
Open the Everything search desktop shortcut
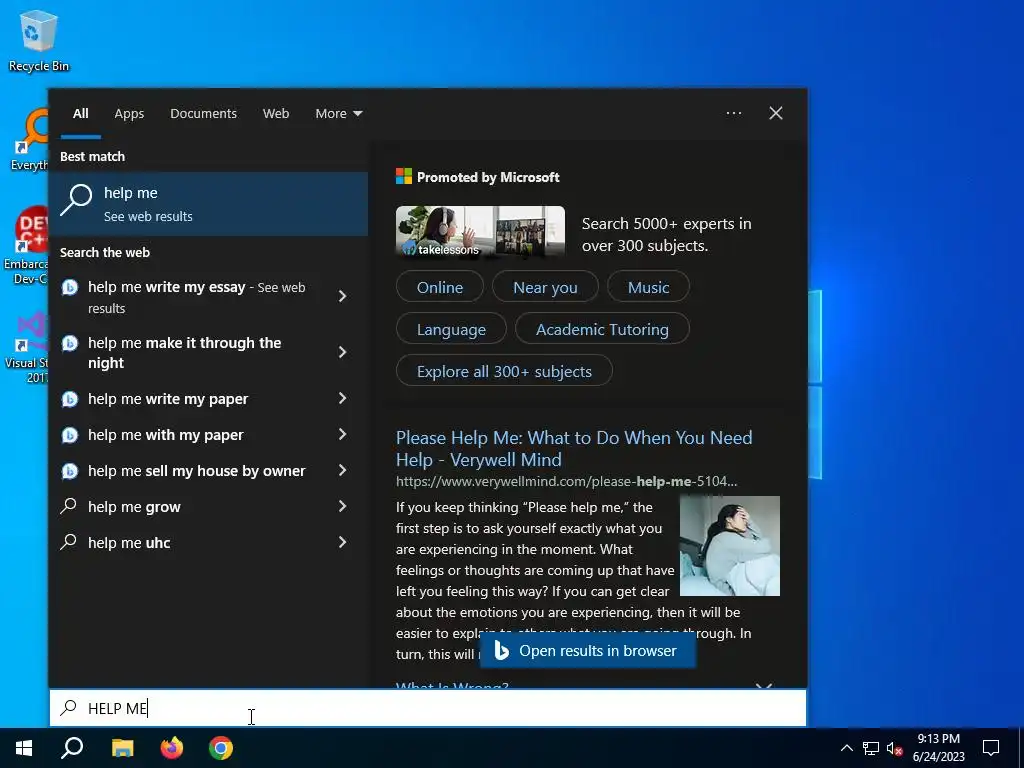tap(29, 140)
